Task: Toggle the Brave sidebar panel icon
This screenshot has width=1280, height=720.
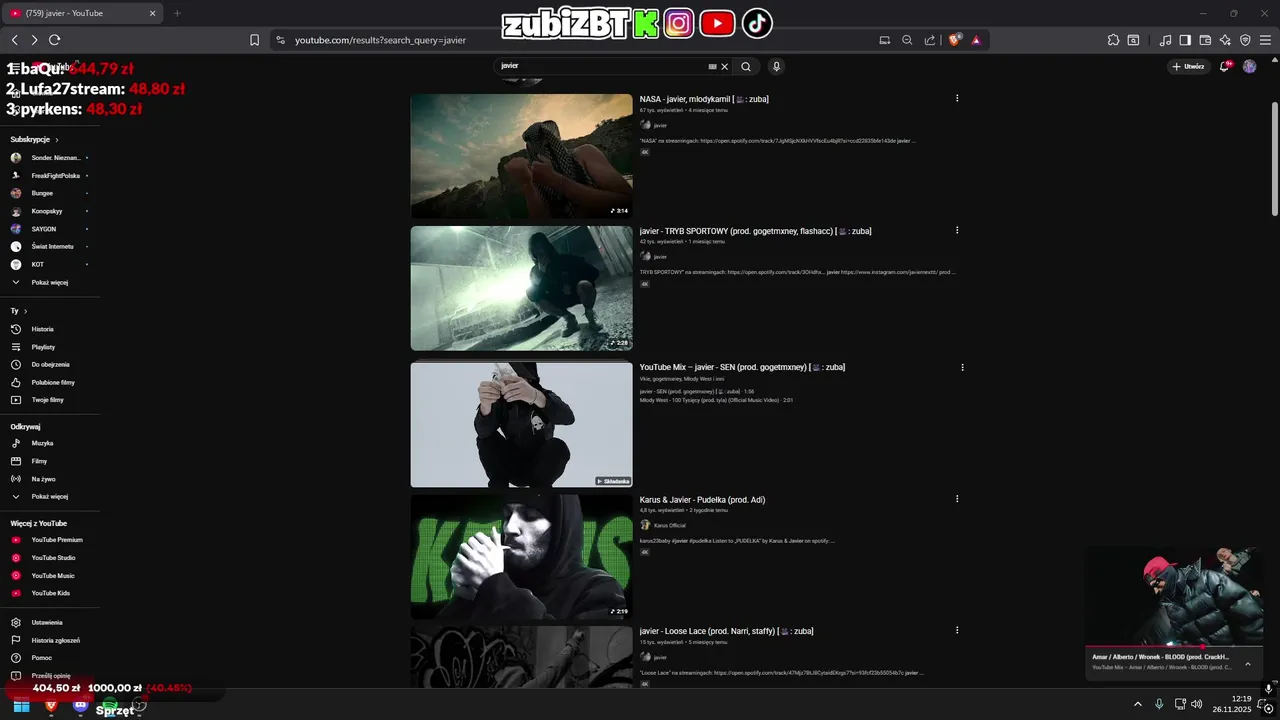Action: 1185,40
